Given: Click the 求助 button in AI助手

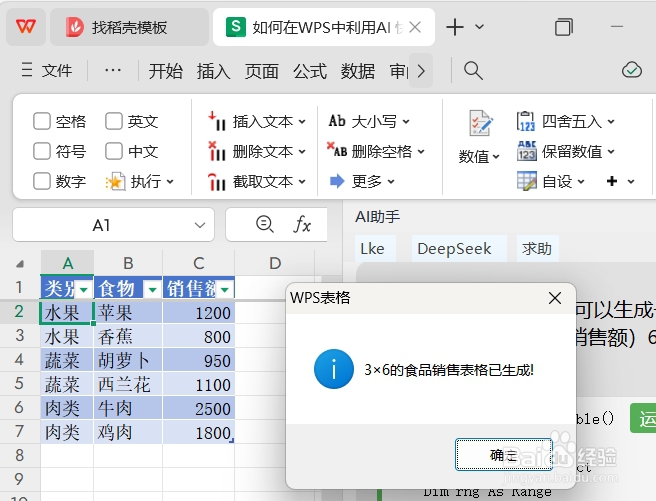Looking at the screenshot, I should 538,248.
